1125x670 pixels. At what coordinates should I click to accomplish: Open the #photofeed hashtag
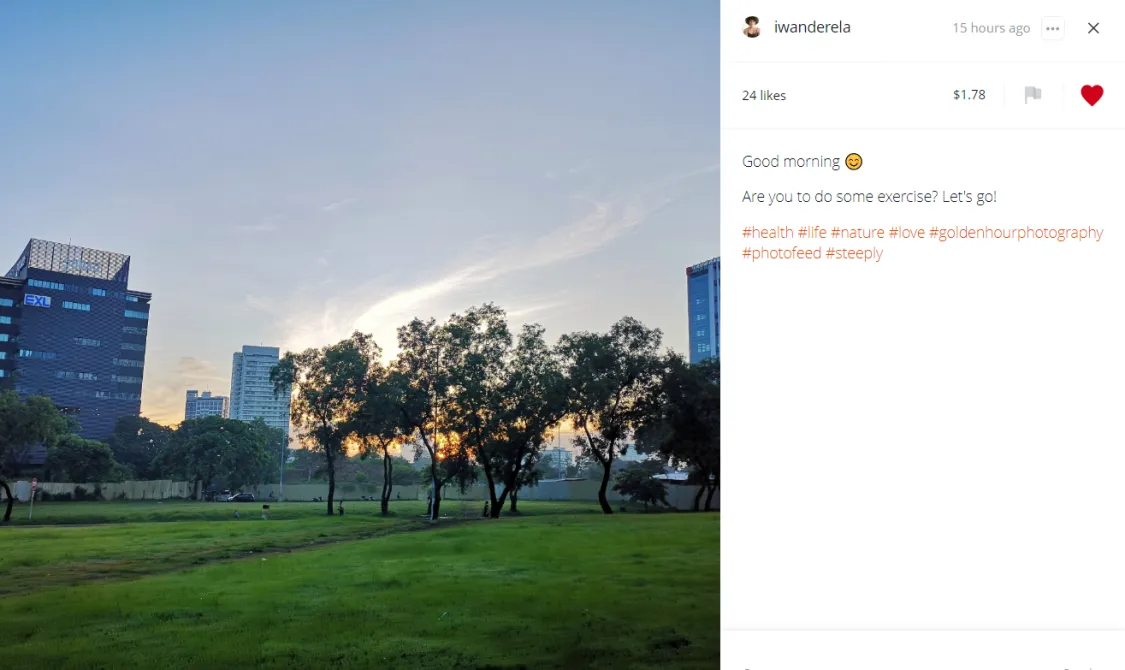tap(781, 253)
